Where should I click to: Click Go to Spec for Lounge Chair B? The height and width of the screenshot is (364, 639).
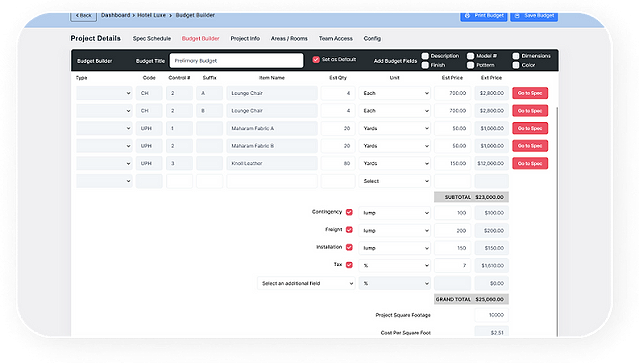coord(530,110)
